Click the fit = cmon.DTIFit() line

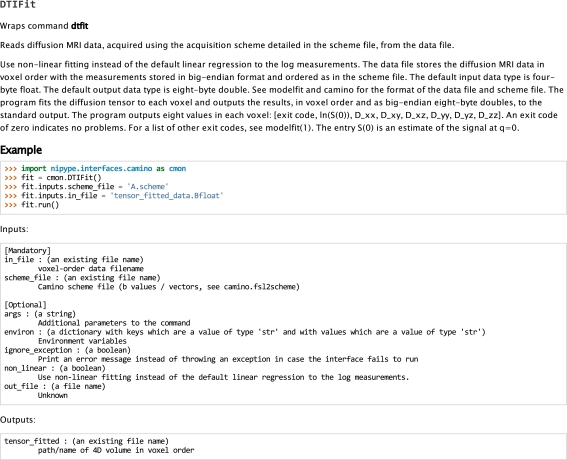point(53,178)
